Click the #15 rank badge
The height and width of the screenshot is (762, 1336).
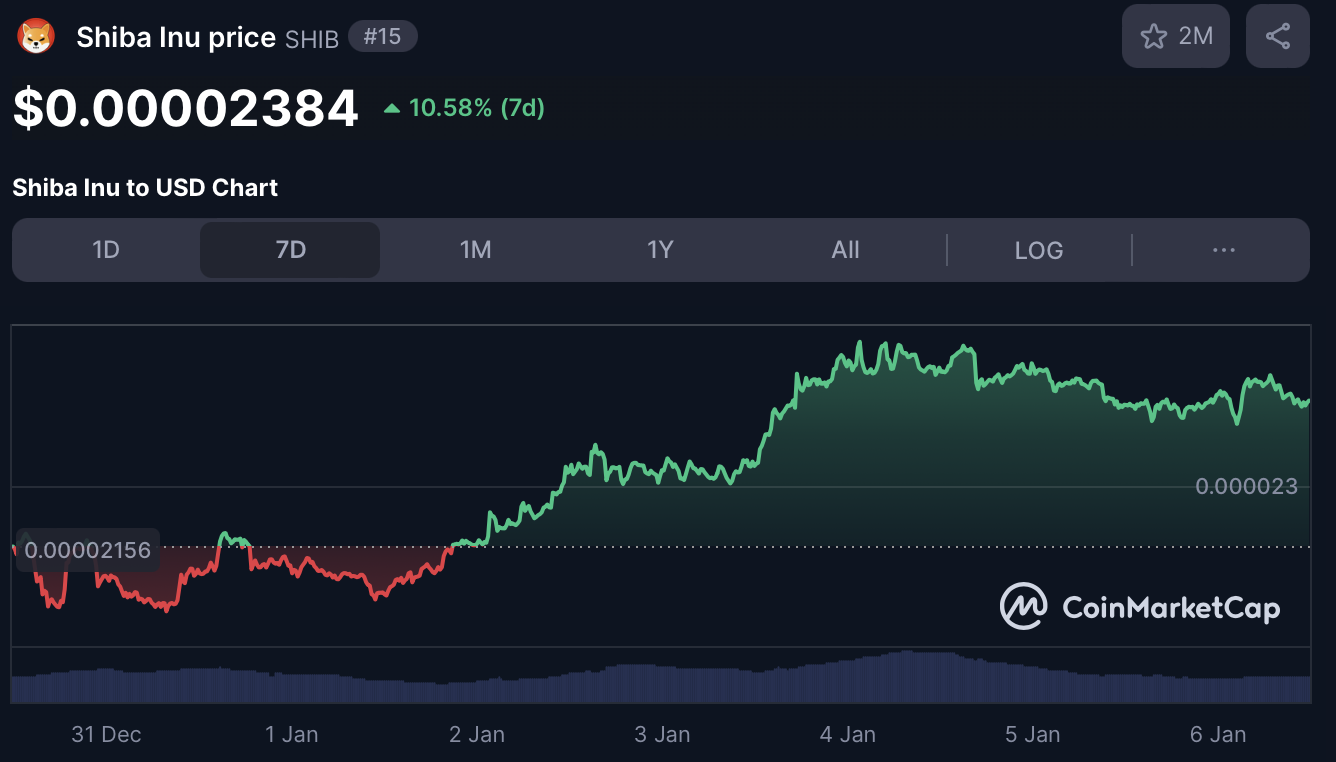[x=383, y=37]
